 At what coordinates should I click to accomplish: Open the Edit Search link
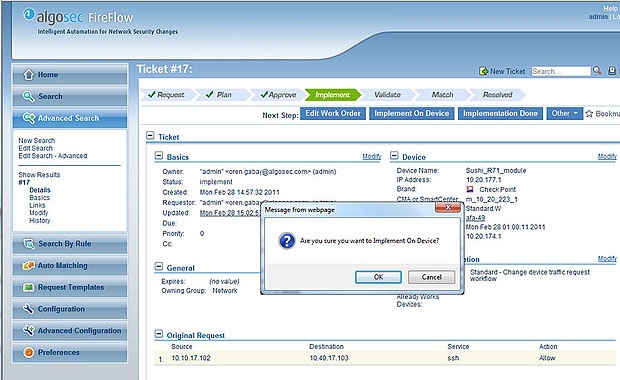(35, 148)
